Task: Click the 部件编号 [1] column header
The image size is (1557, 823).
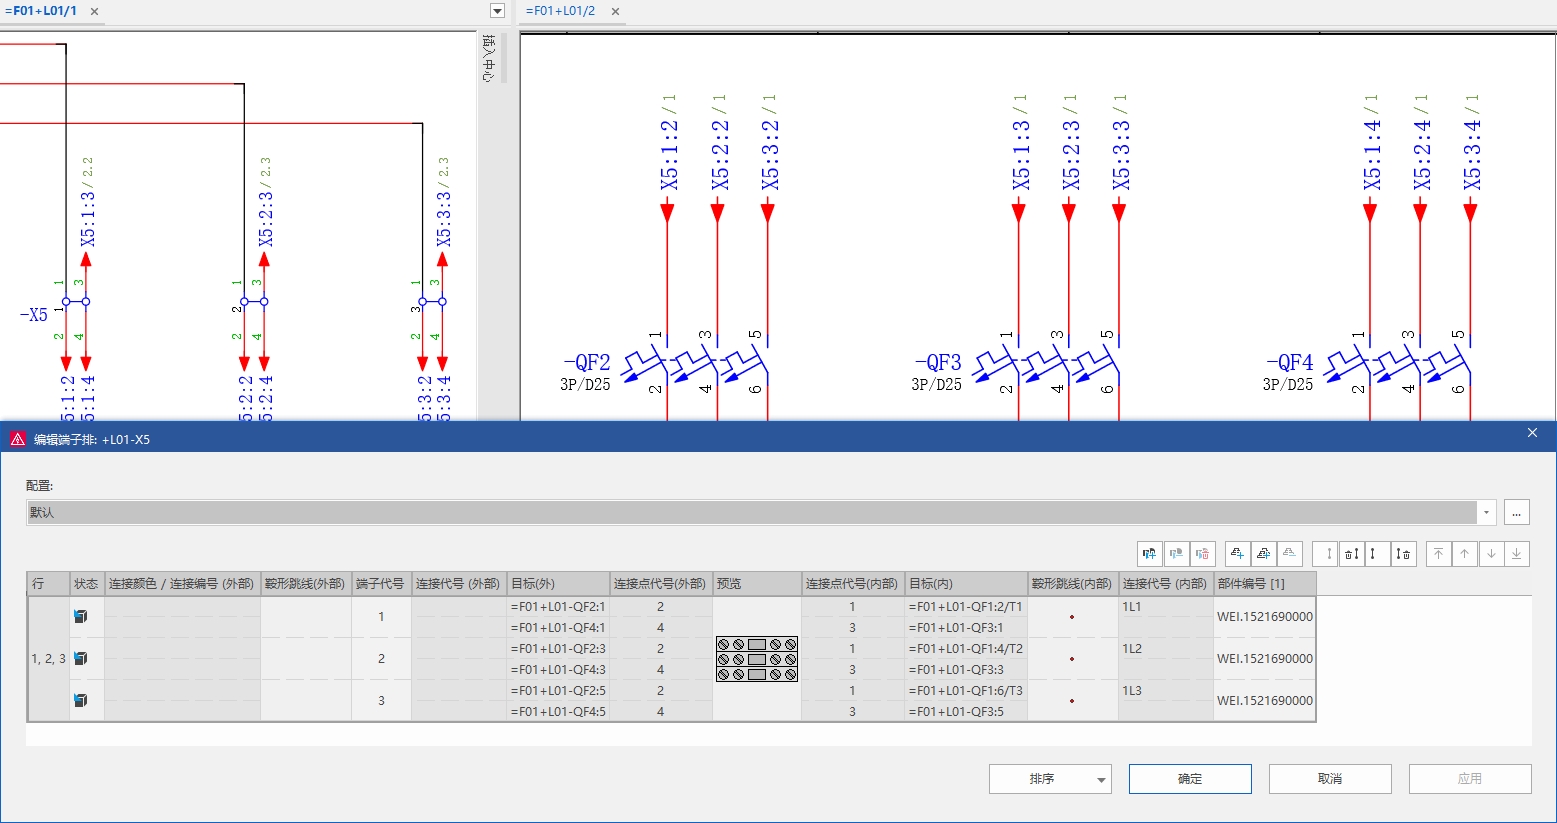Action: tap(1264, 584)
